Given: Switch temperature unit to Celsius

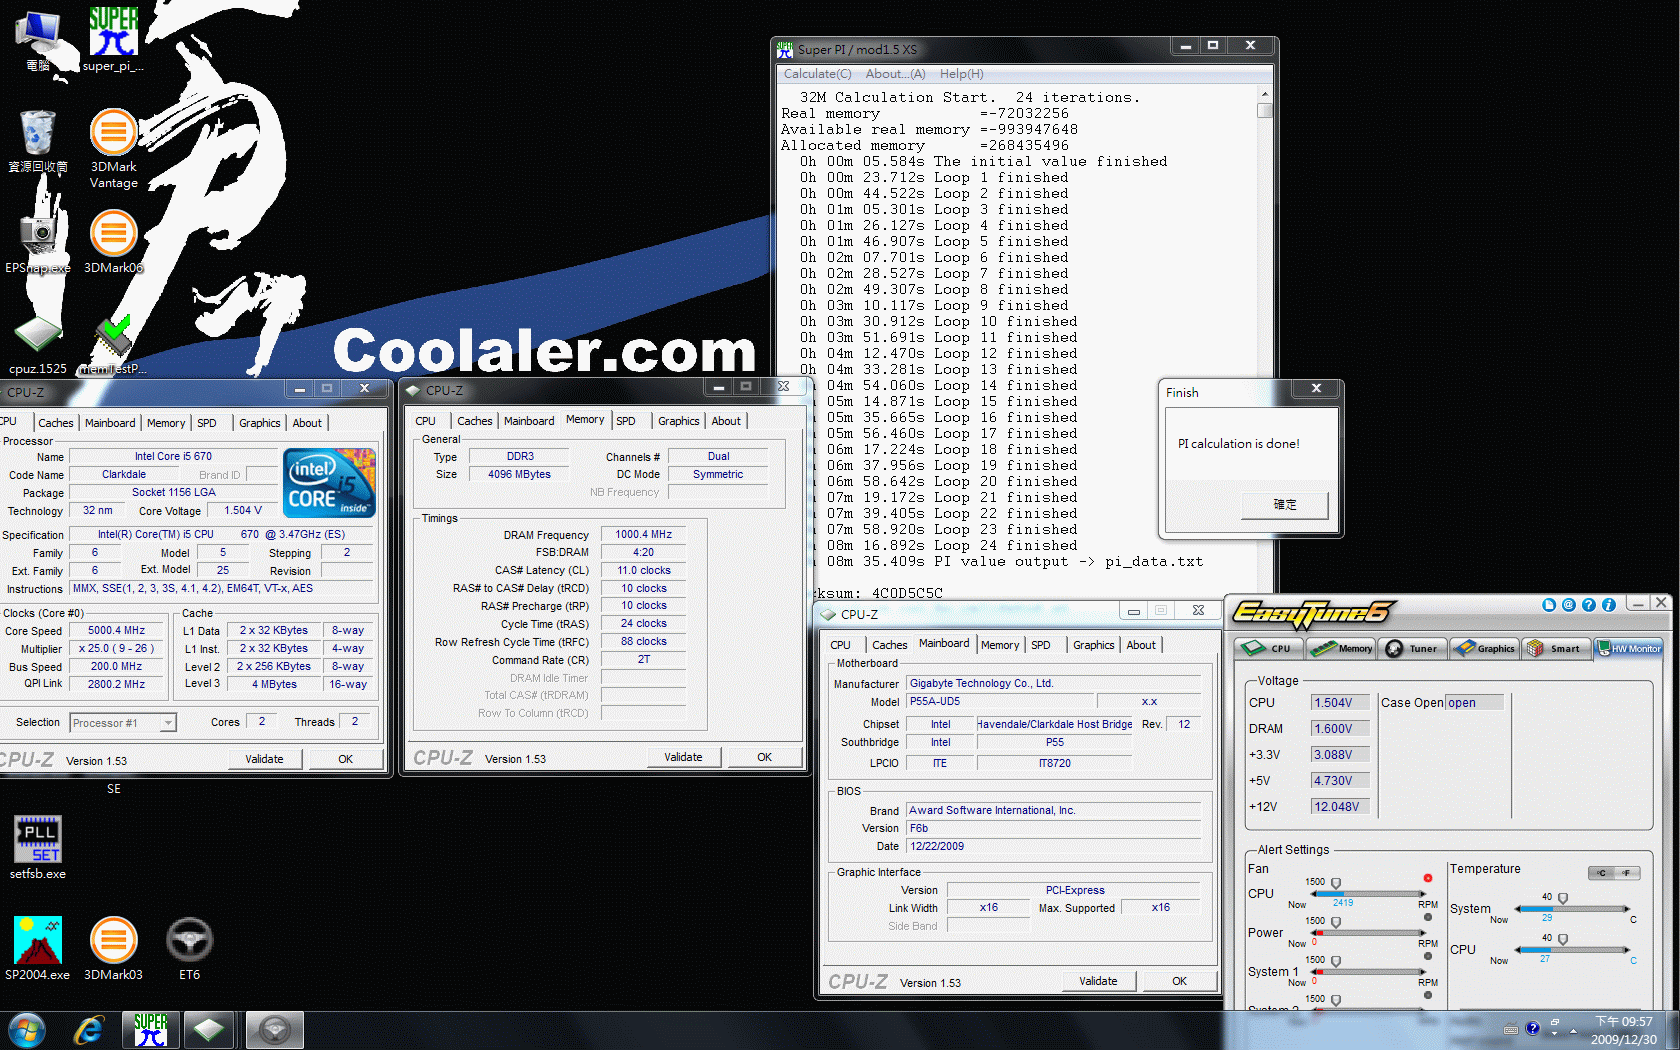Looking at the screenshot, I should point(1602,873).
